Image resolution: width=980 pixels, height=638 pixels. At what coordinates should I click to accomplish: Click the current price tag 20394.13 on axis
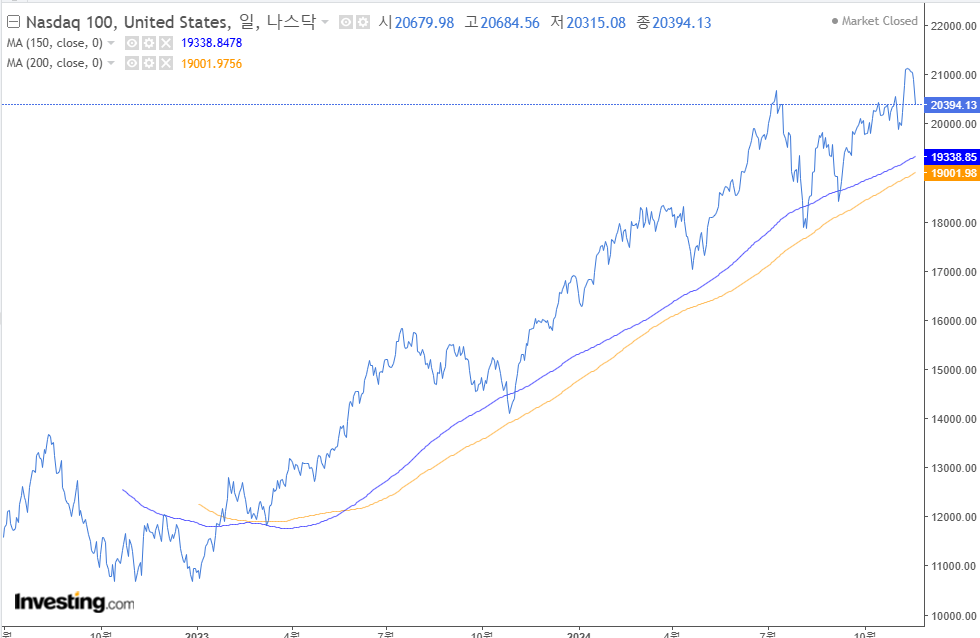(x=952, y=105)
